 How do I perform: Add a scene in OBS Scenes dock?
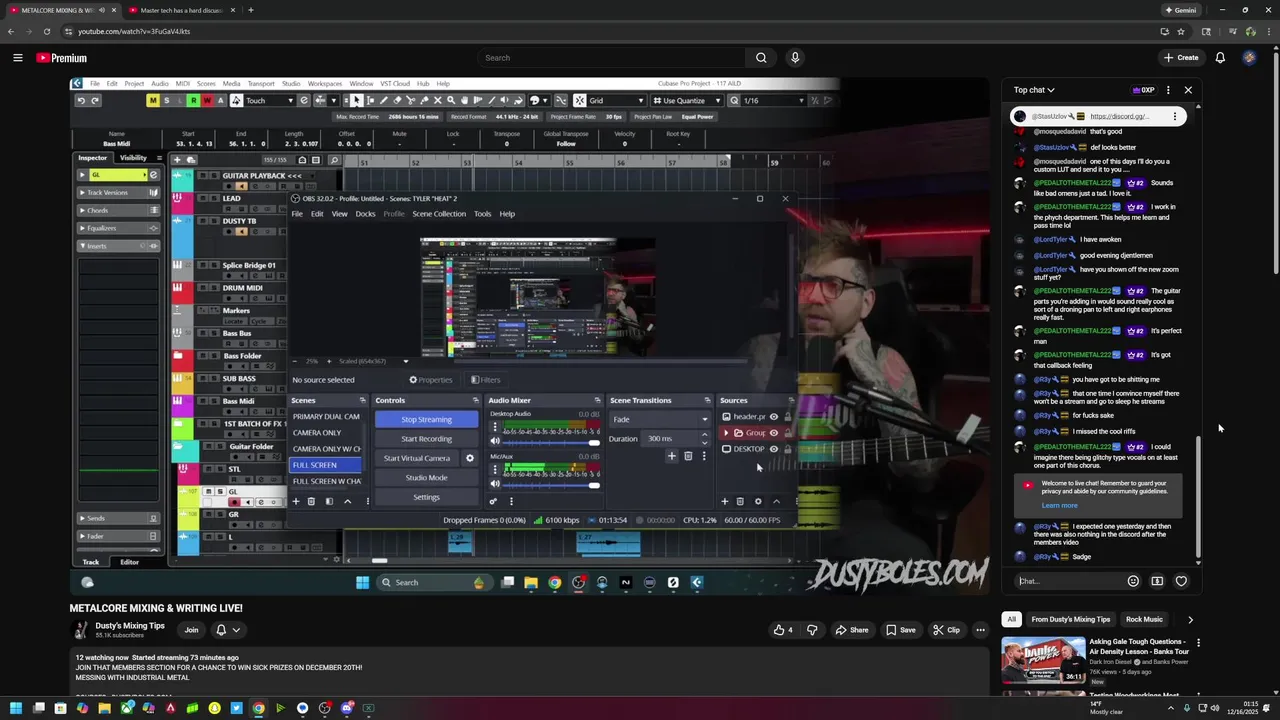click(295, 501)
